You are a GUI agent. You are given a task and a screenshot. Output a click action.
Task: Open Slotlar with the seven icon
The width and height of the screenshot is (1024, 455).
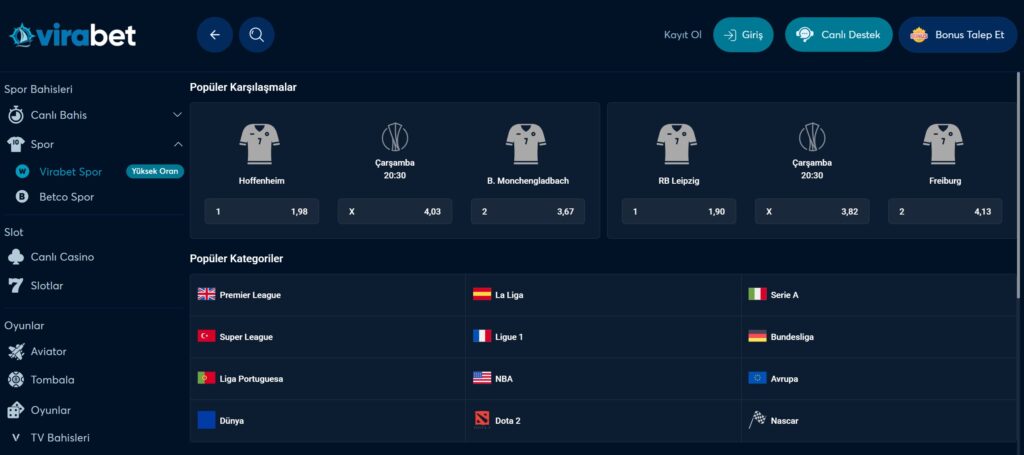(15, 286)
